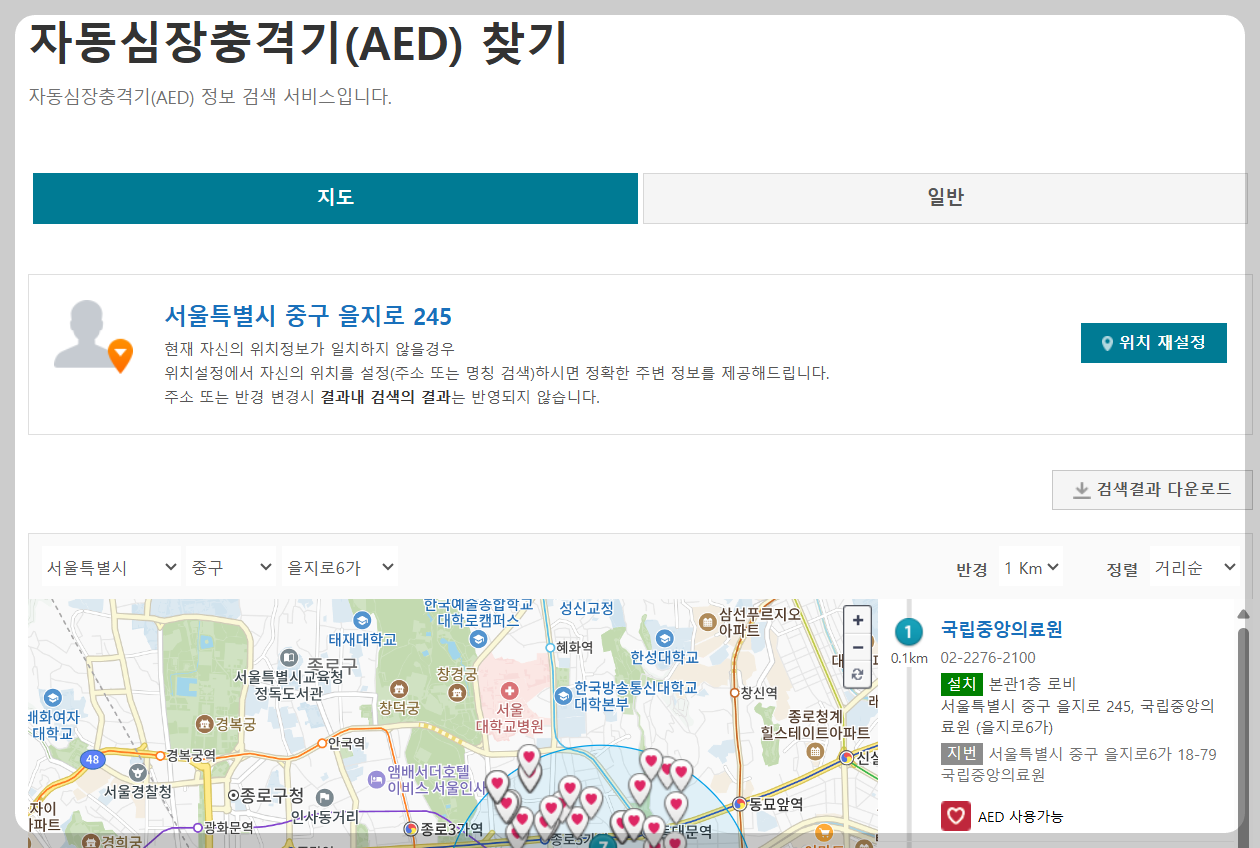Open the 국립중앙의료원 result link
This screenshot has width=1260, height=848.
pos(1002,629)
